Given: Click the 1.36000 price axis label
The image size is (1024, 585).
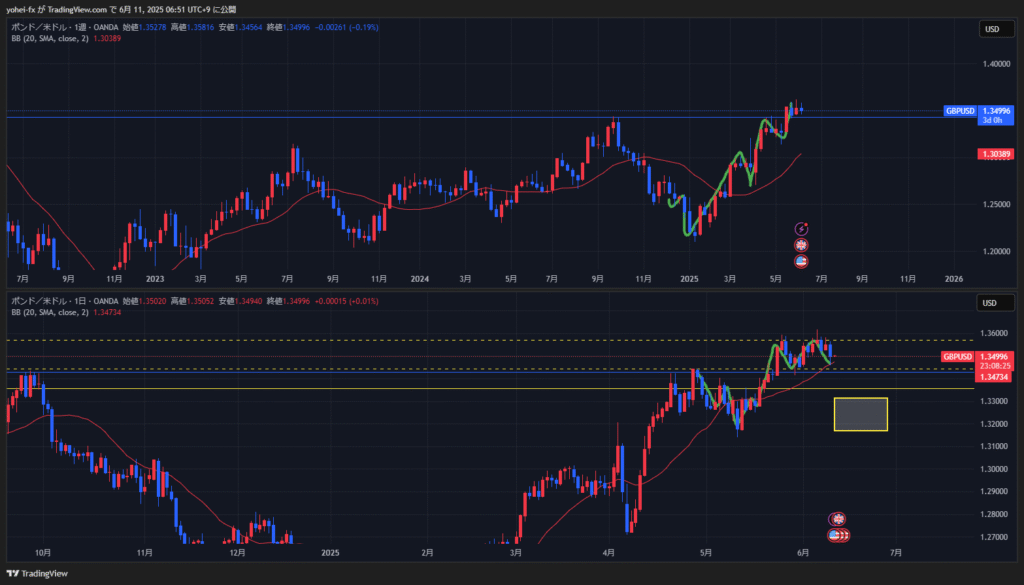Looking at the screenshot, I should tap(993, 334).
